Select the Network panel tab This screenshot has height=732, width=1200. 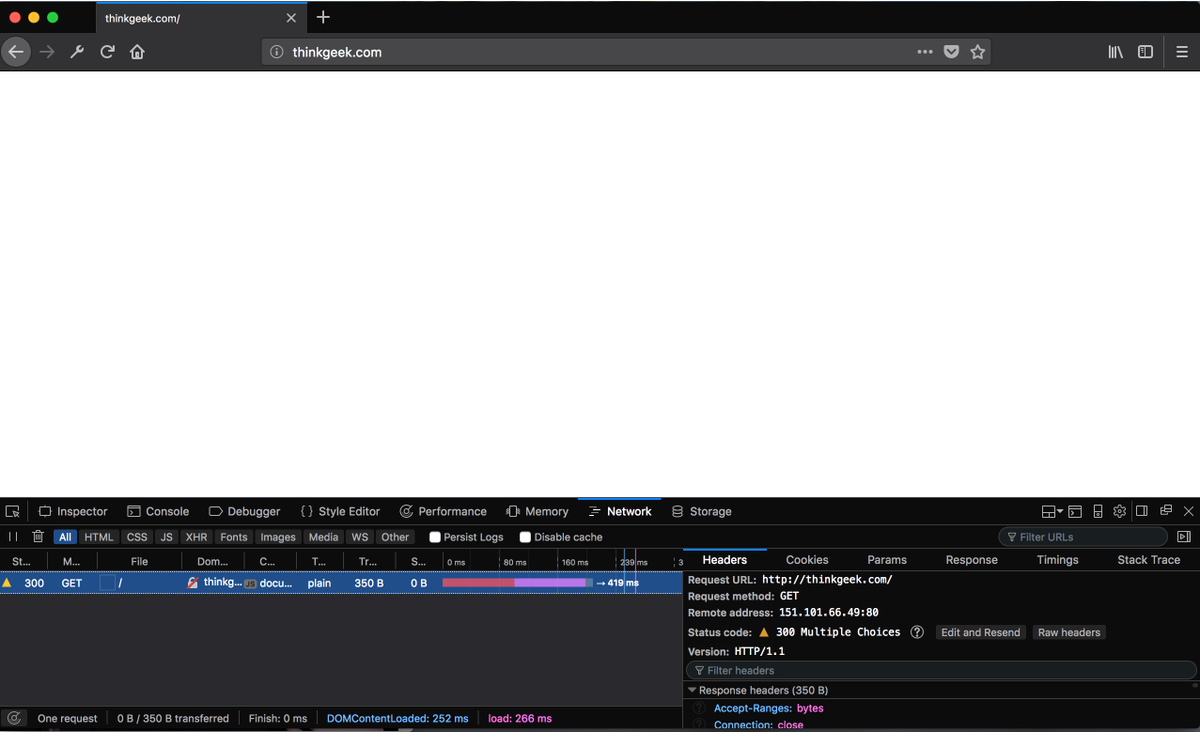[619, 511]
